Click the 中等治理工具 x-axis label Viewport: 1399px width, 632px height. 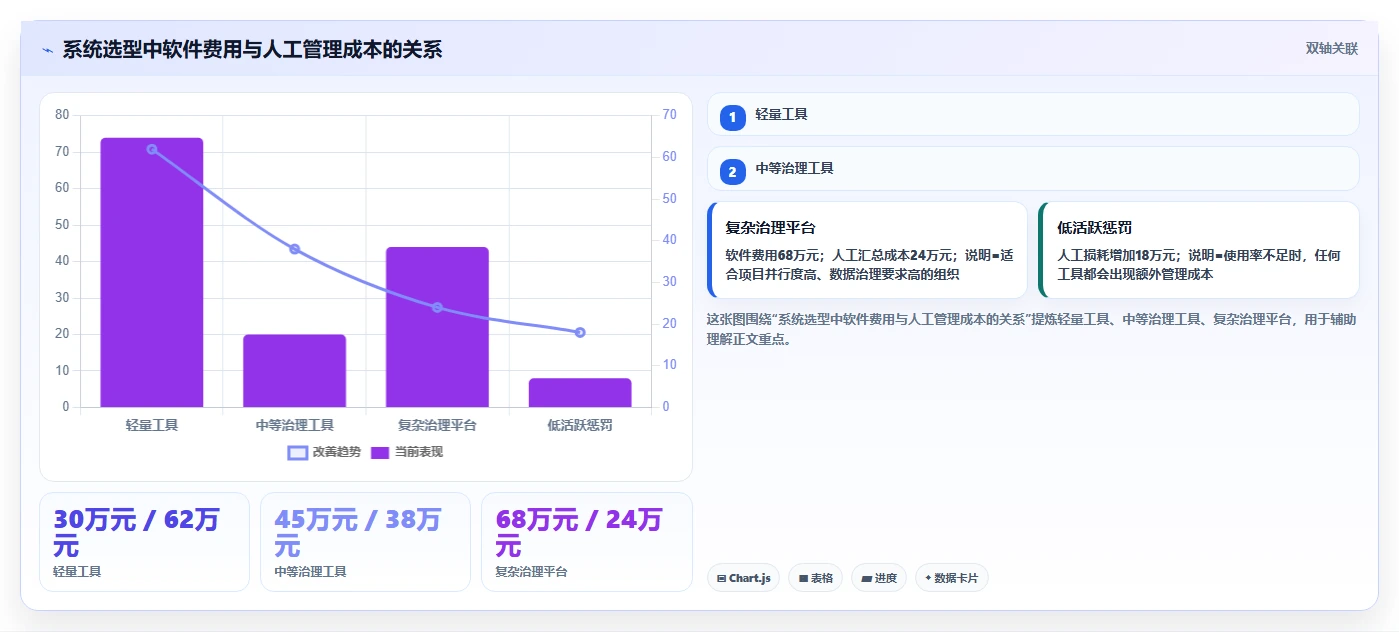pos(295,425)
